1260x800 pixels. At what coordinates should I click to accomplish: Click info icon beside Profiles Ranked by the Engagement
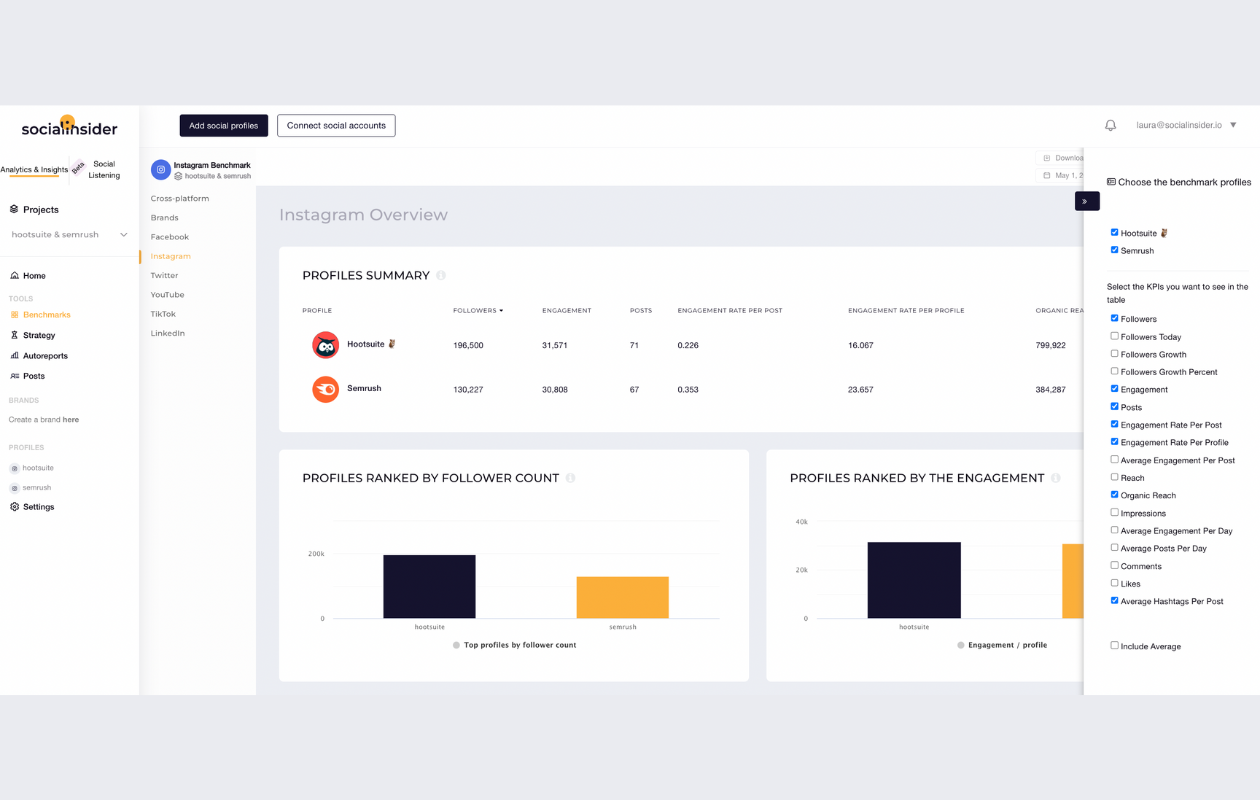[1055, 478]
